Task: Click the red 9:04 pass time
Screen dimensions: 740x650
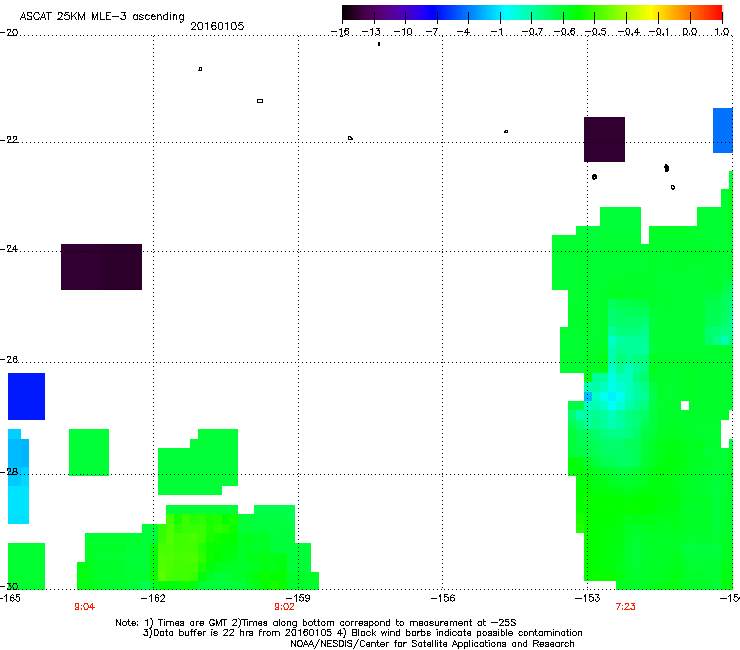Action: (84, 607)
